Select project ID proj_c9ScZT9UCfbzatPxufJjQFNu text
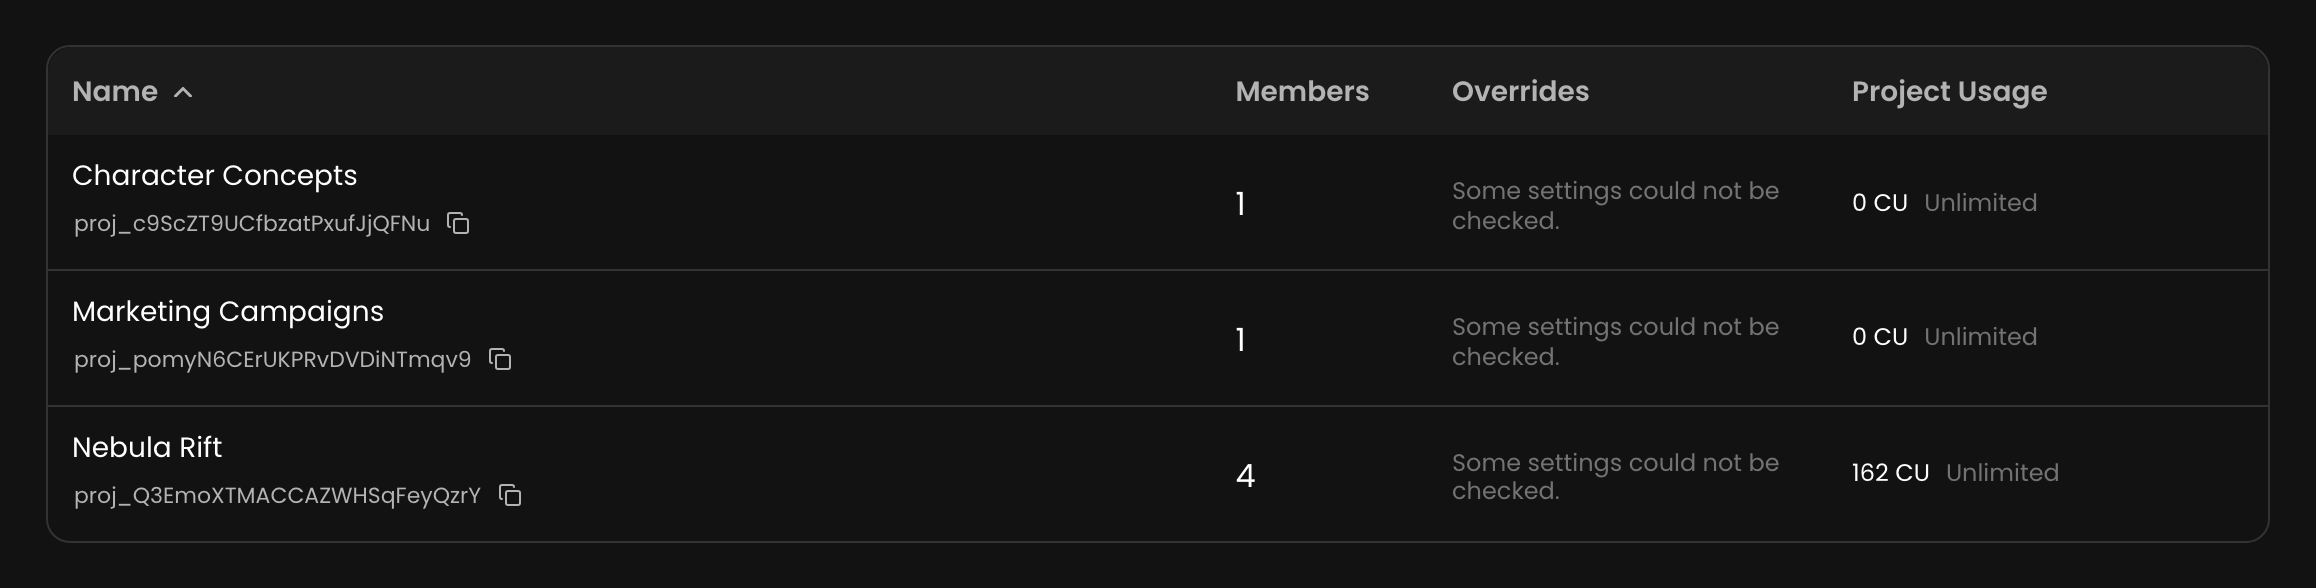Screen dimensions: 2316x588 click(x=252, y=224)
